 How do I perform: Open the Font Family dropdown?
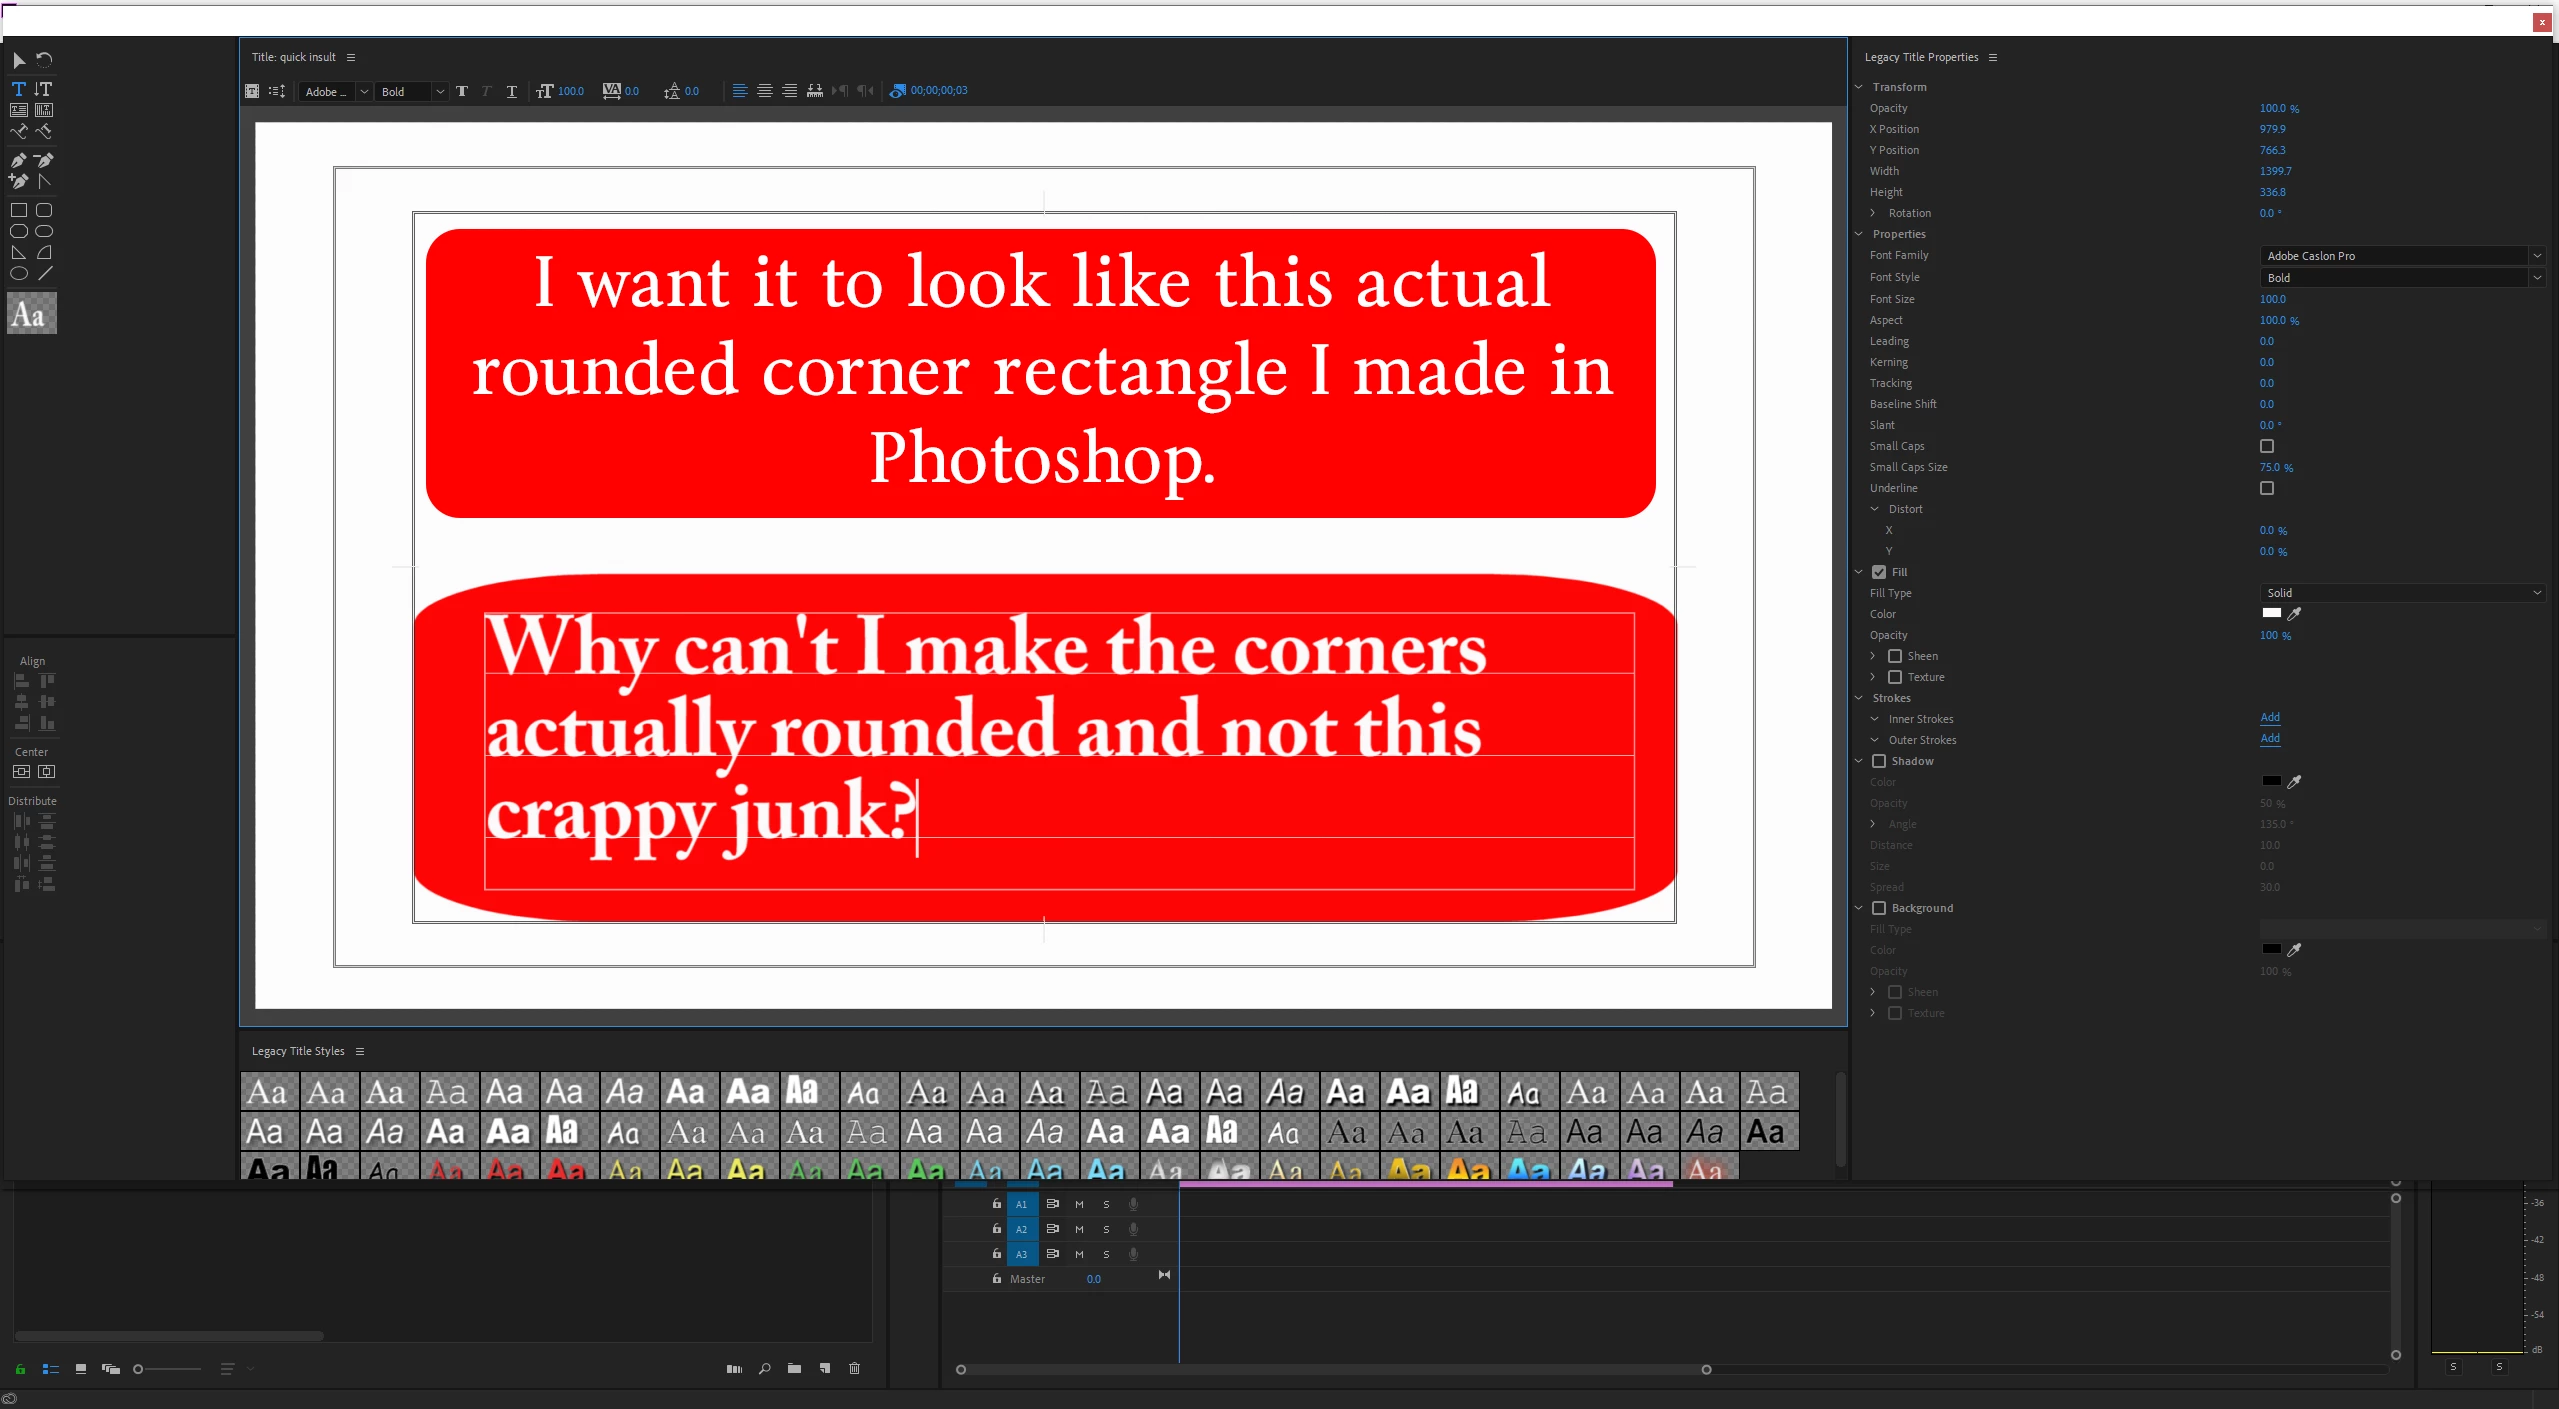[2399, 256]
